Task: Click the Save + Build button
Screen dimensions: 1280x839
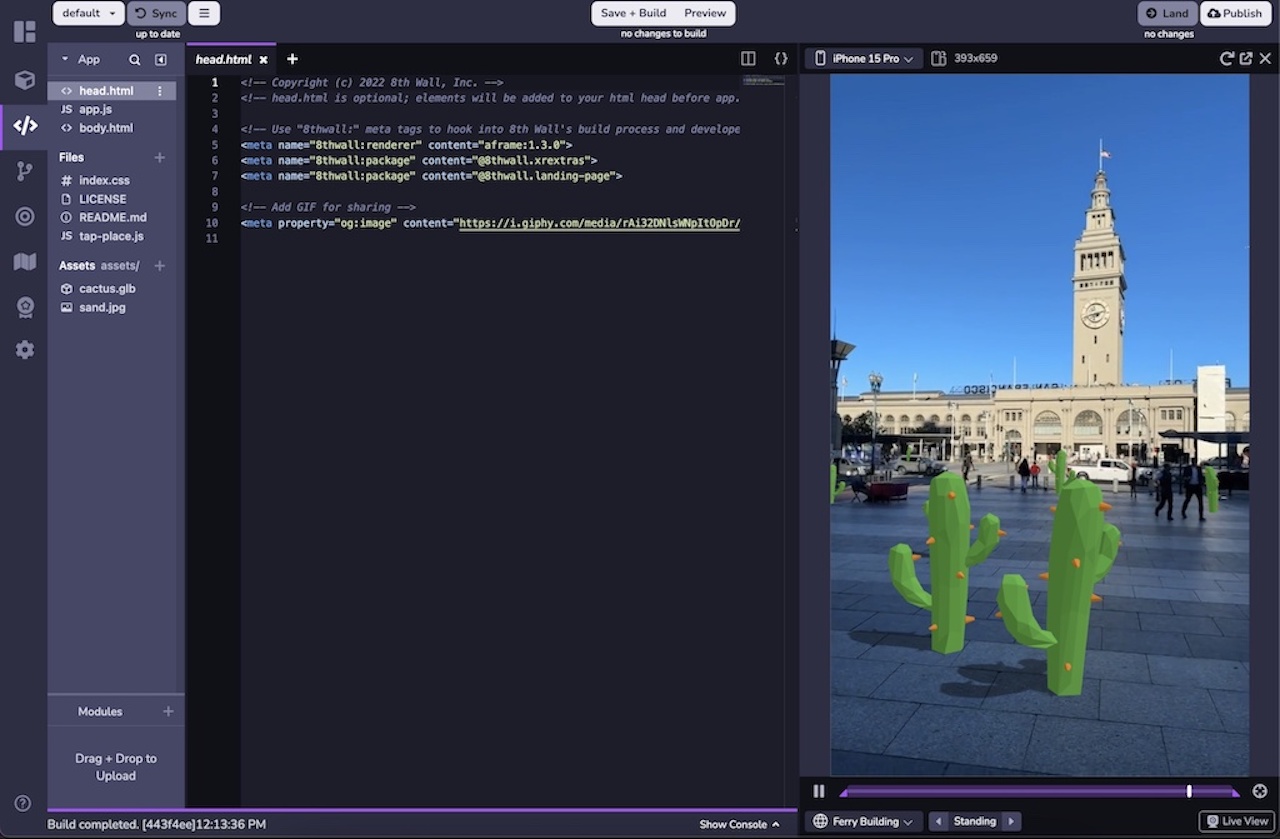Action: (x=633, y=13)
